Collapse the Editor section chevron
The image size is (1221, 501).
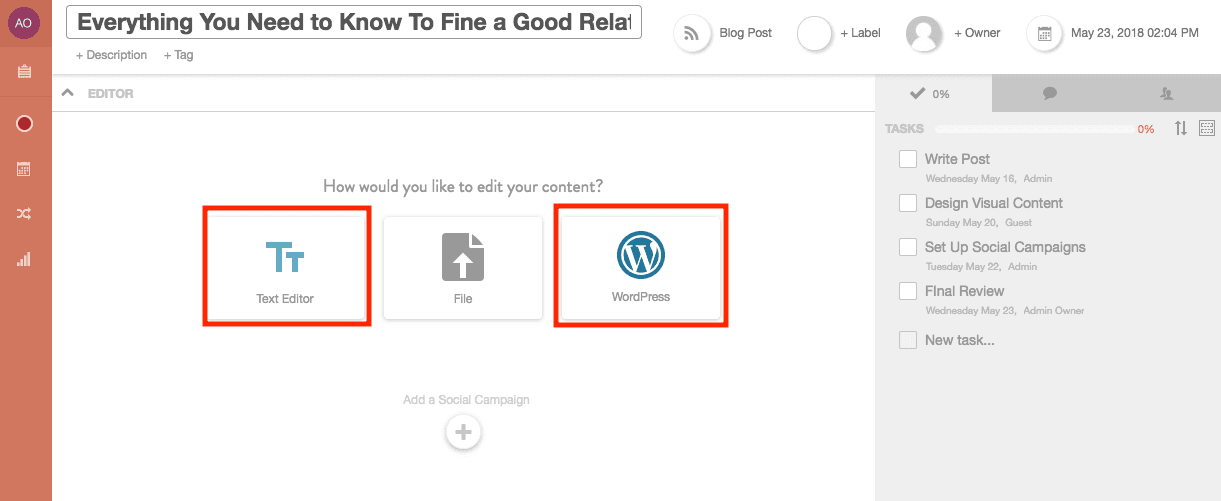click(68, 93)
